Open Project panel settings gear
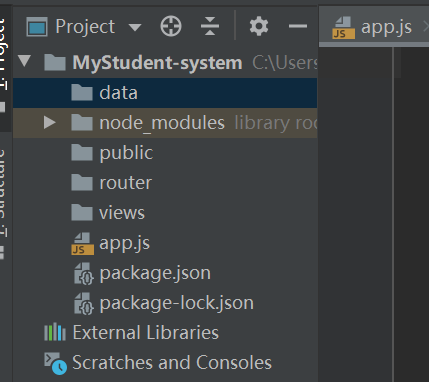This screenshot has width=429, height=382. [x=259, y=26]
